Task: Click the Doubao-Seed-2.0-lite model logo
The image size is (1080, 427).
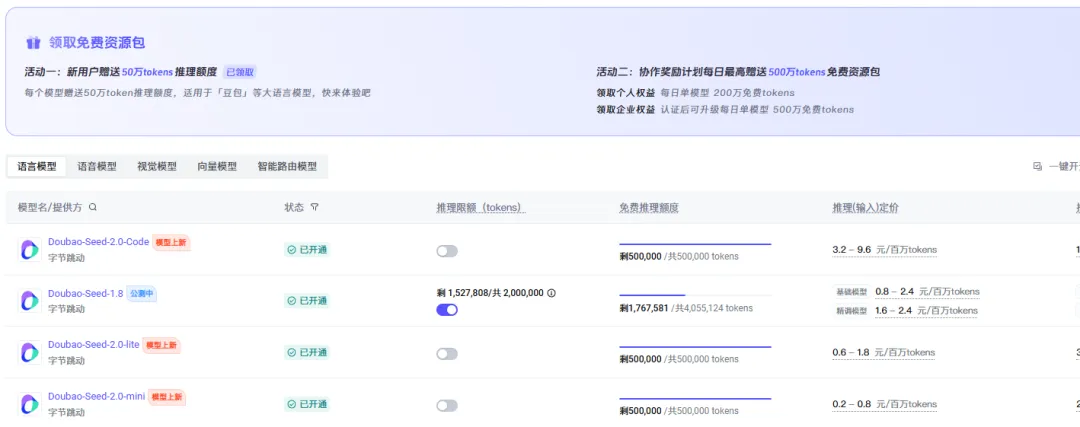Action: (30, 353)
